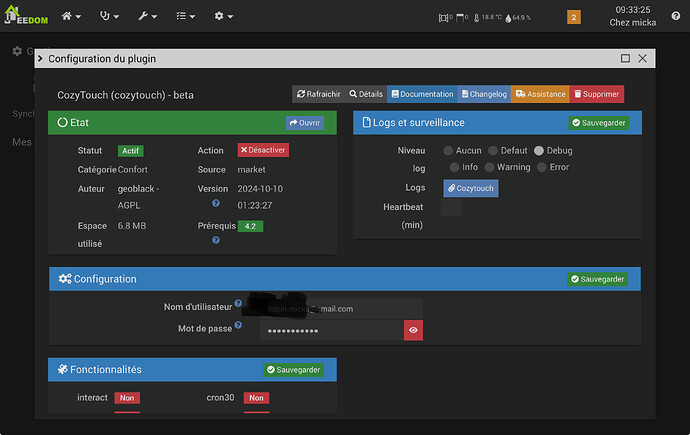Click the Logs et surveillance file icon
Screen dimensions: 690x435
[x=366, y=122]
